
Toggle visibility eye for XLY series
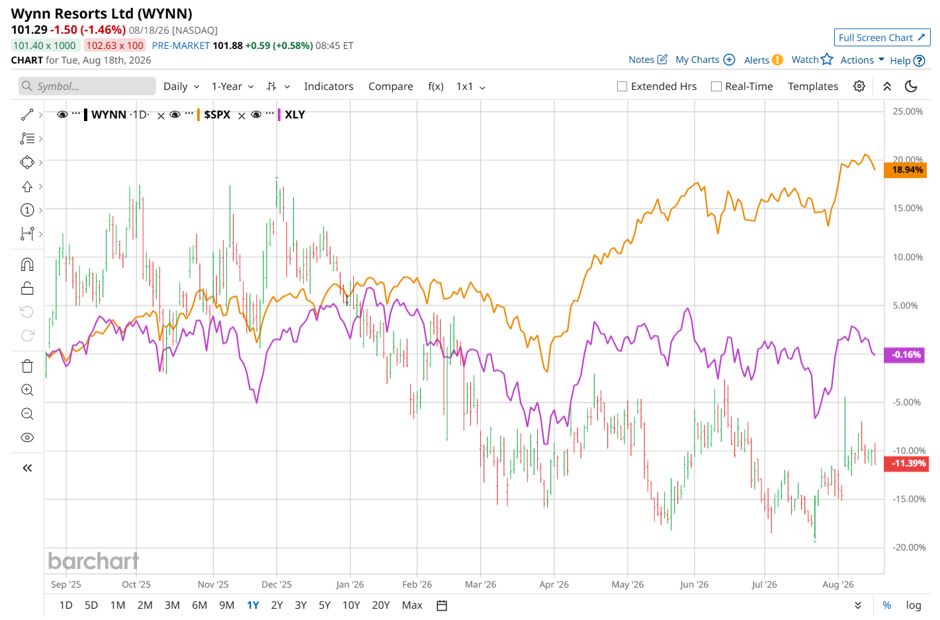pyautogui.click(x=256, y=115)
